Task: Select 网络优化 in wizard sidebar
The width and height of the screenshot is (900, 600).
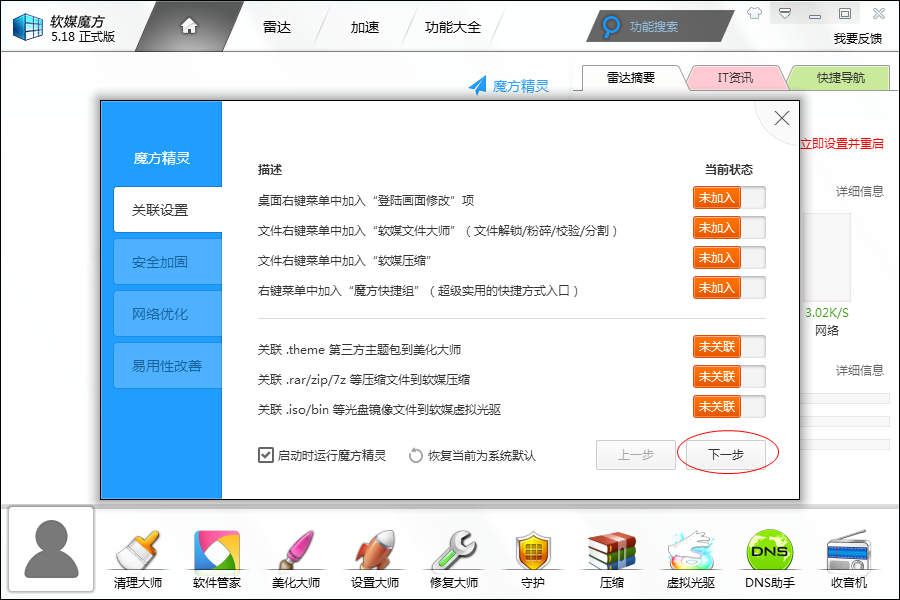Action: 168,313
